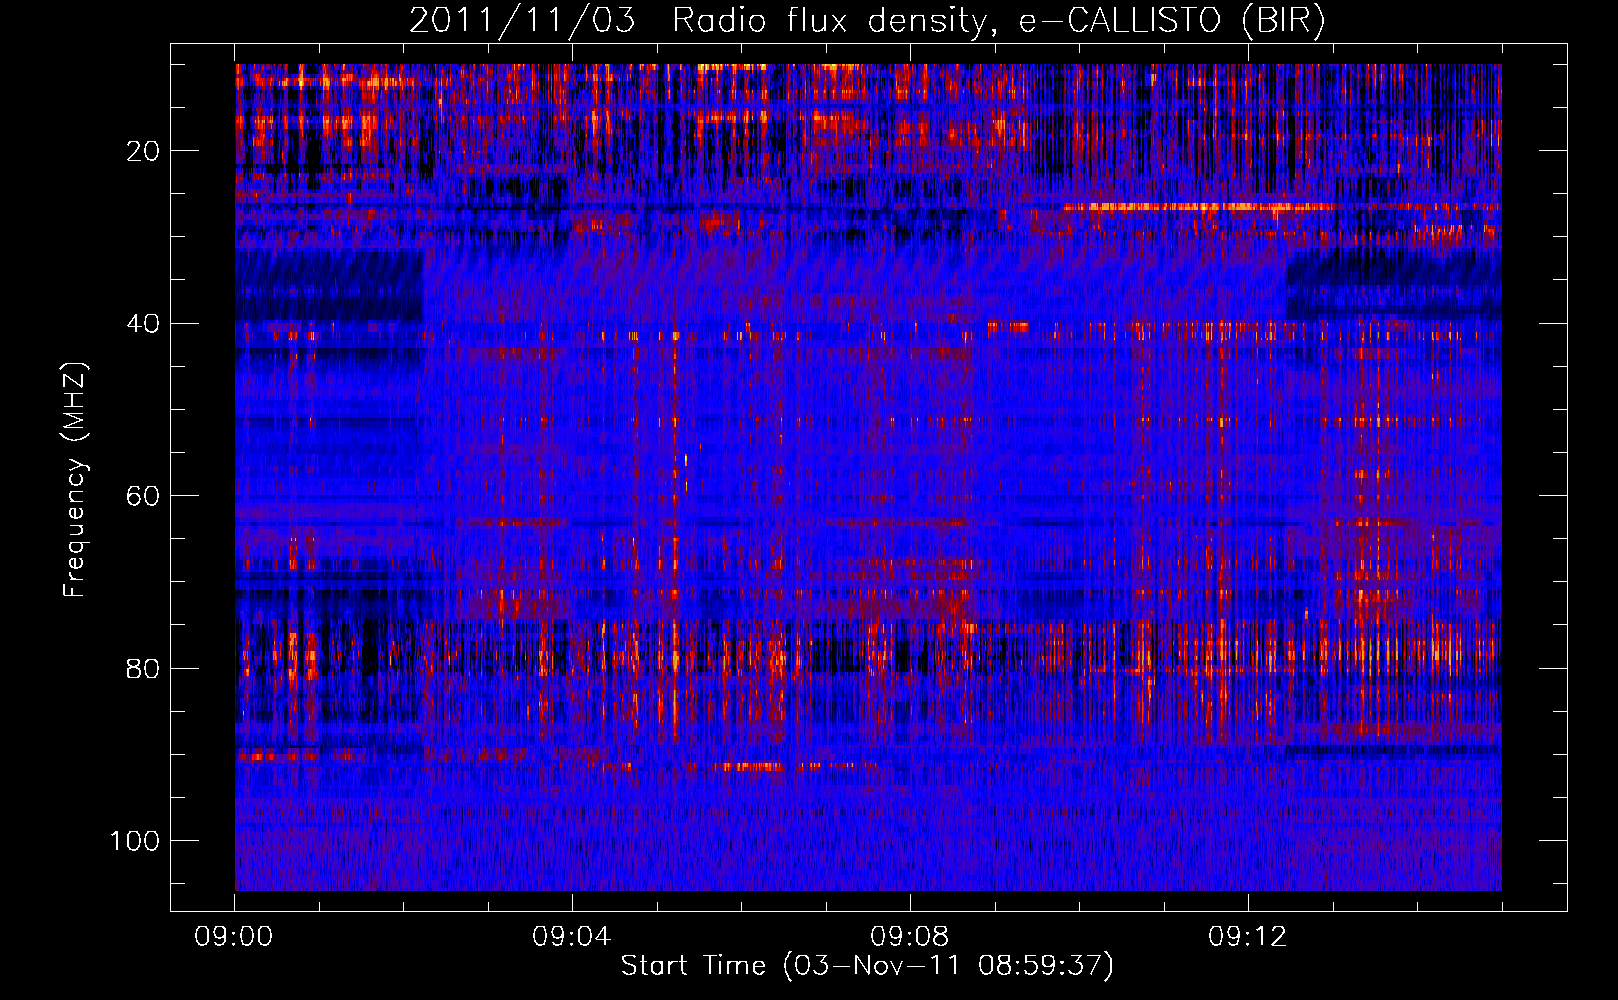1618x1000 pixels.
Task: Click the time tick label '09:00'
Action: tap(234, 937)
